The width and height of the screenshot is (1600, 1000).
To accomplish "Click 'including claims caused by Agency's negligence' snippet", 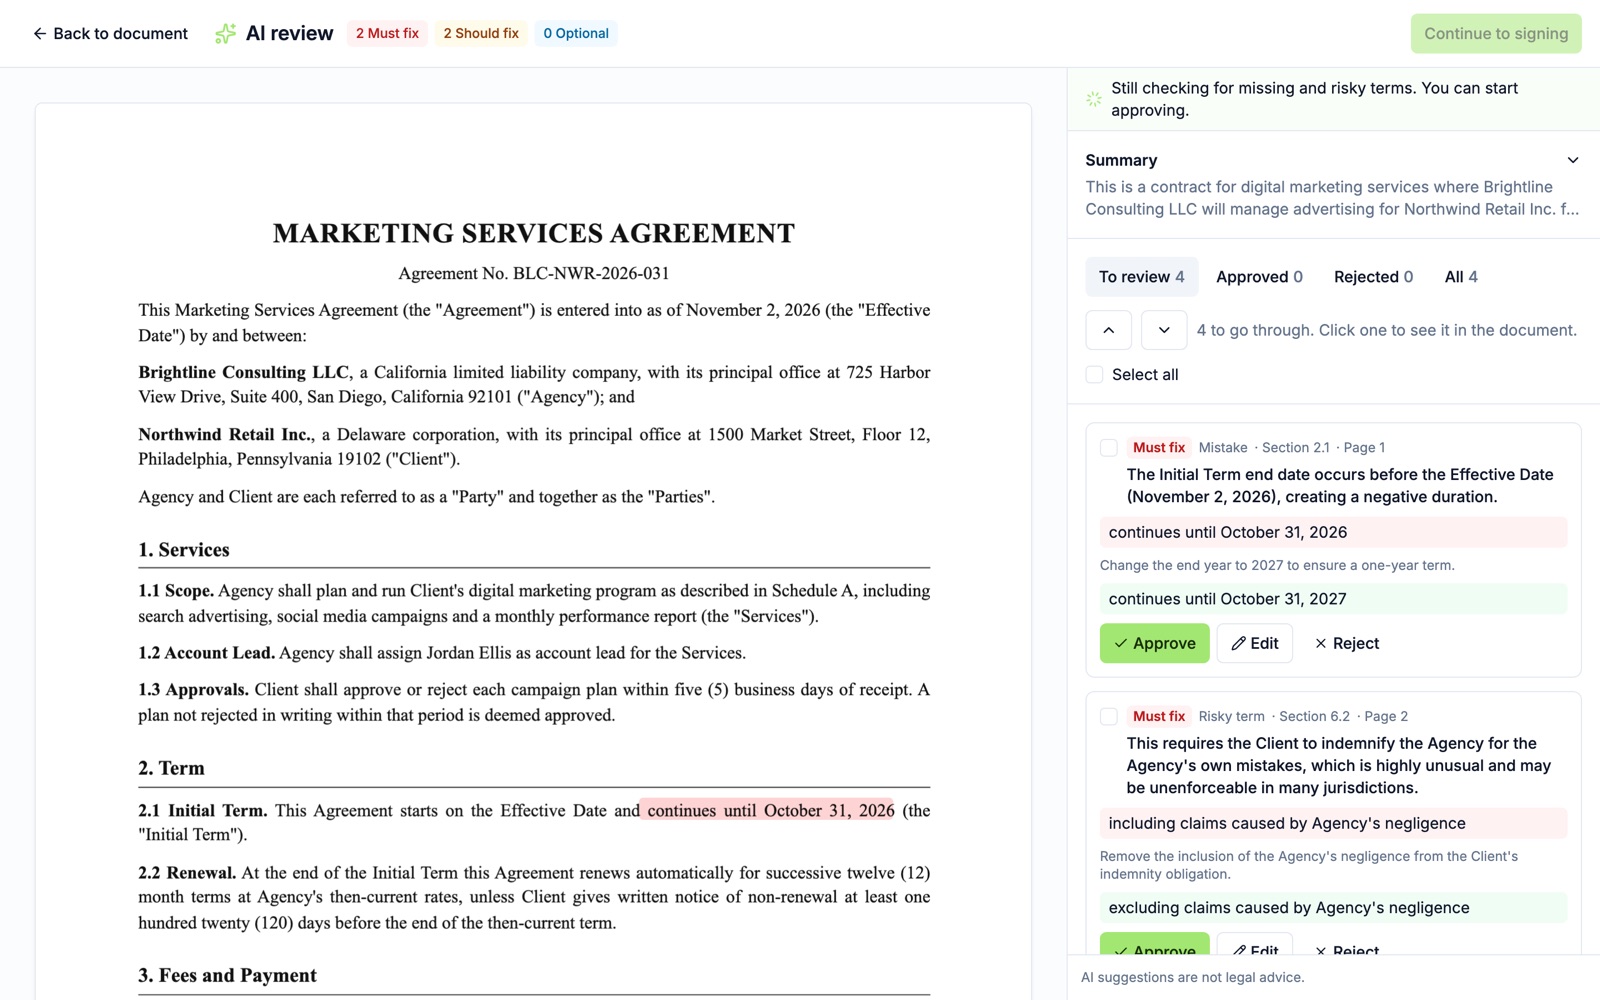I will click(x=1333, y=823).
